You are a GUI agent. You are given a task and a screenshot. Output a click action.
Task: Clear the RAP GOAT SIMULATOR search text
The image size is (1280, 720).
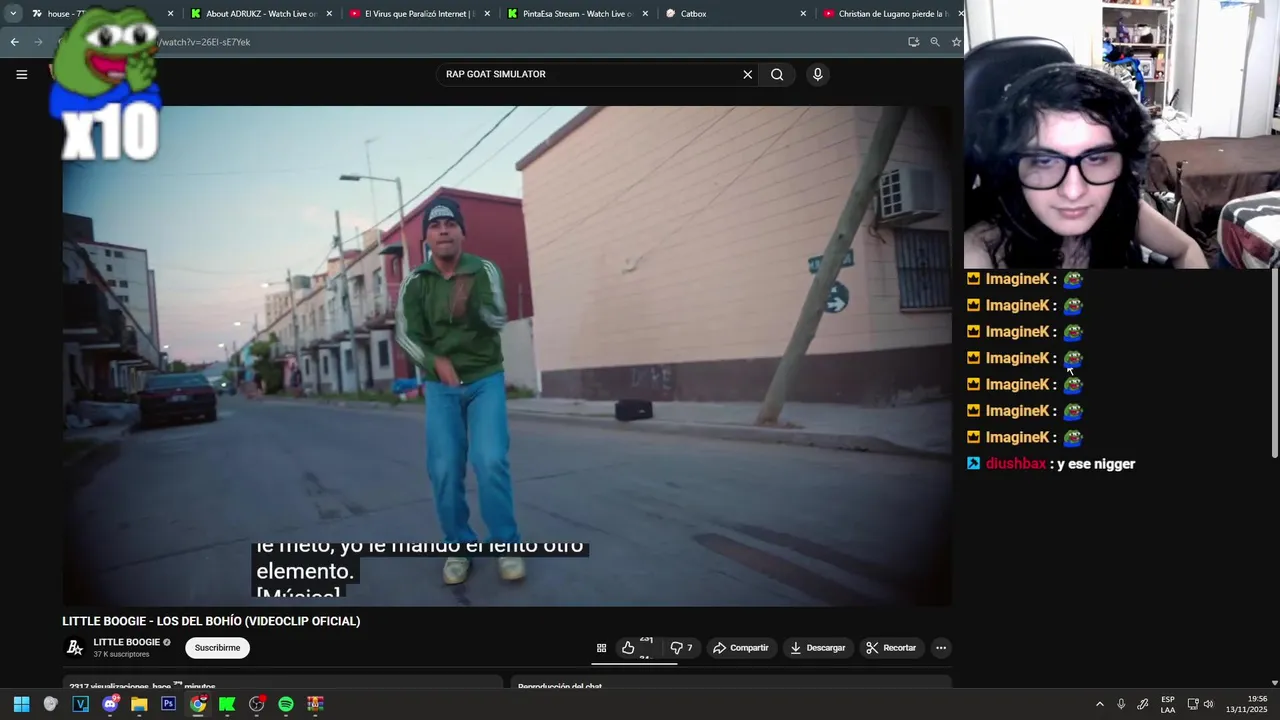click(747, 74)
